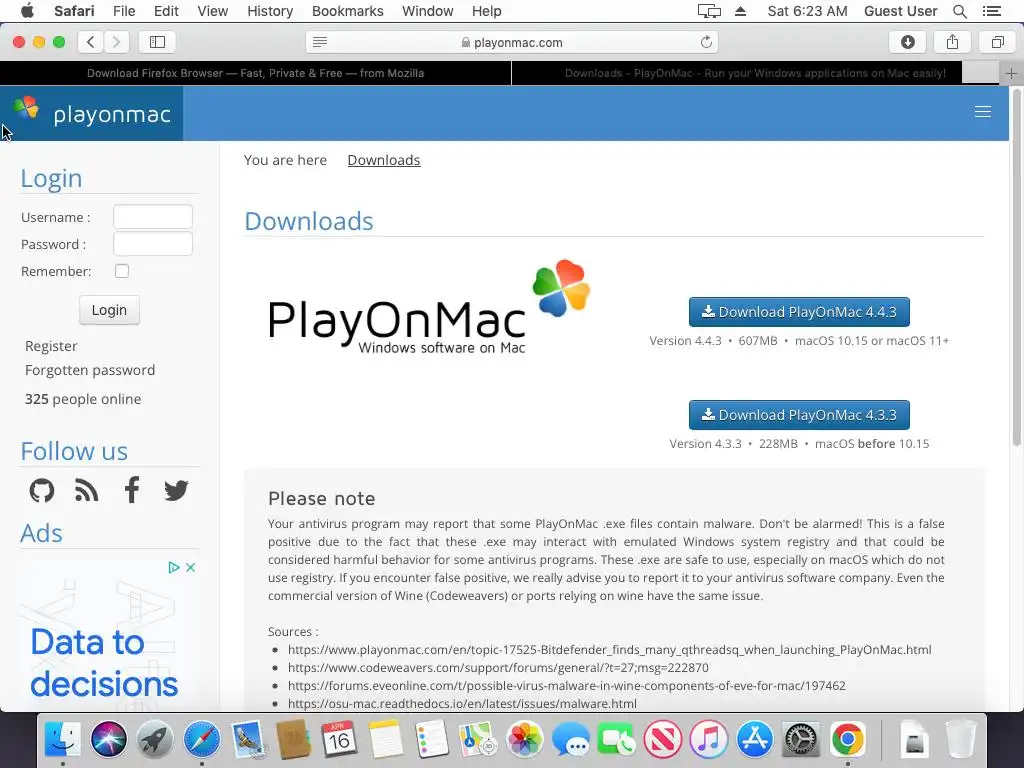Viewport: 1024px width, 768px height.
Task: Switch to Download Firefox Browser tab
Action: [x=255, y=73]
